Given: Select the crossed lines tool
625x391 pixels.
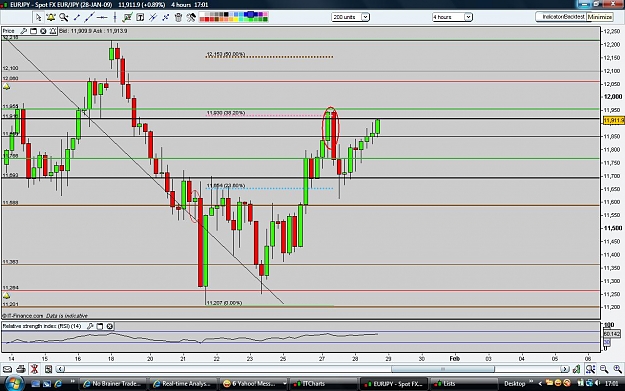Looking at the screenshot, I should (153, 17).
